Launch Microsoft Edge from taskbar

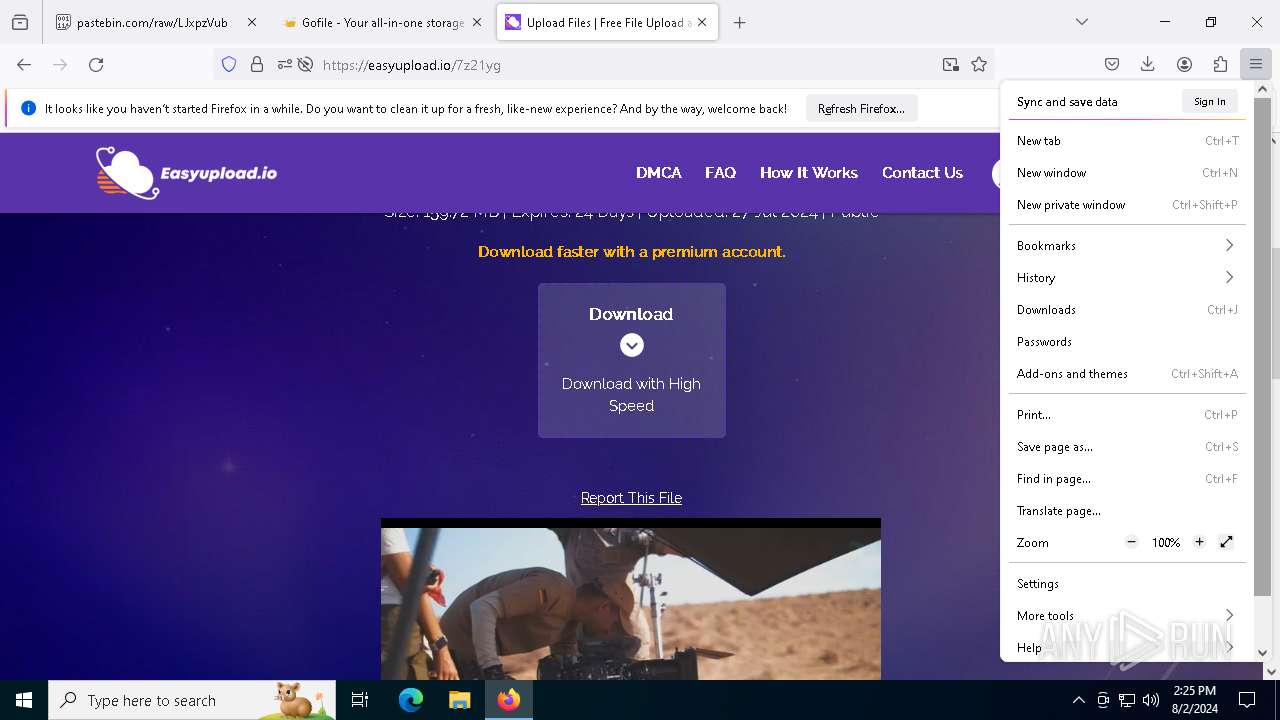[411, 700]
